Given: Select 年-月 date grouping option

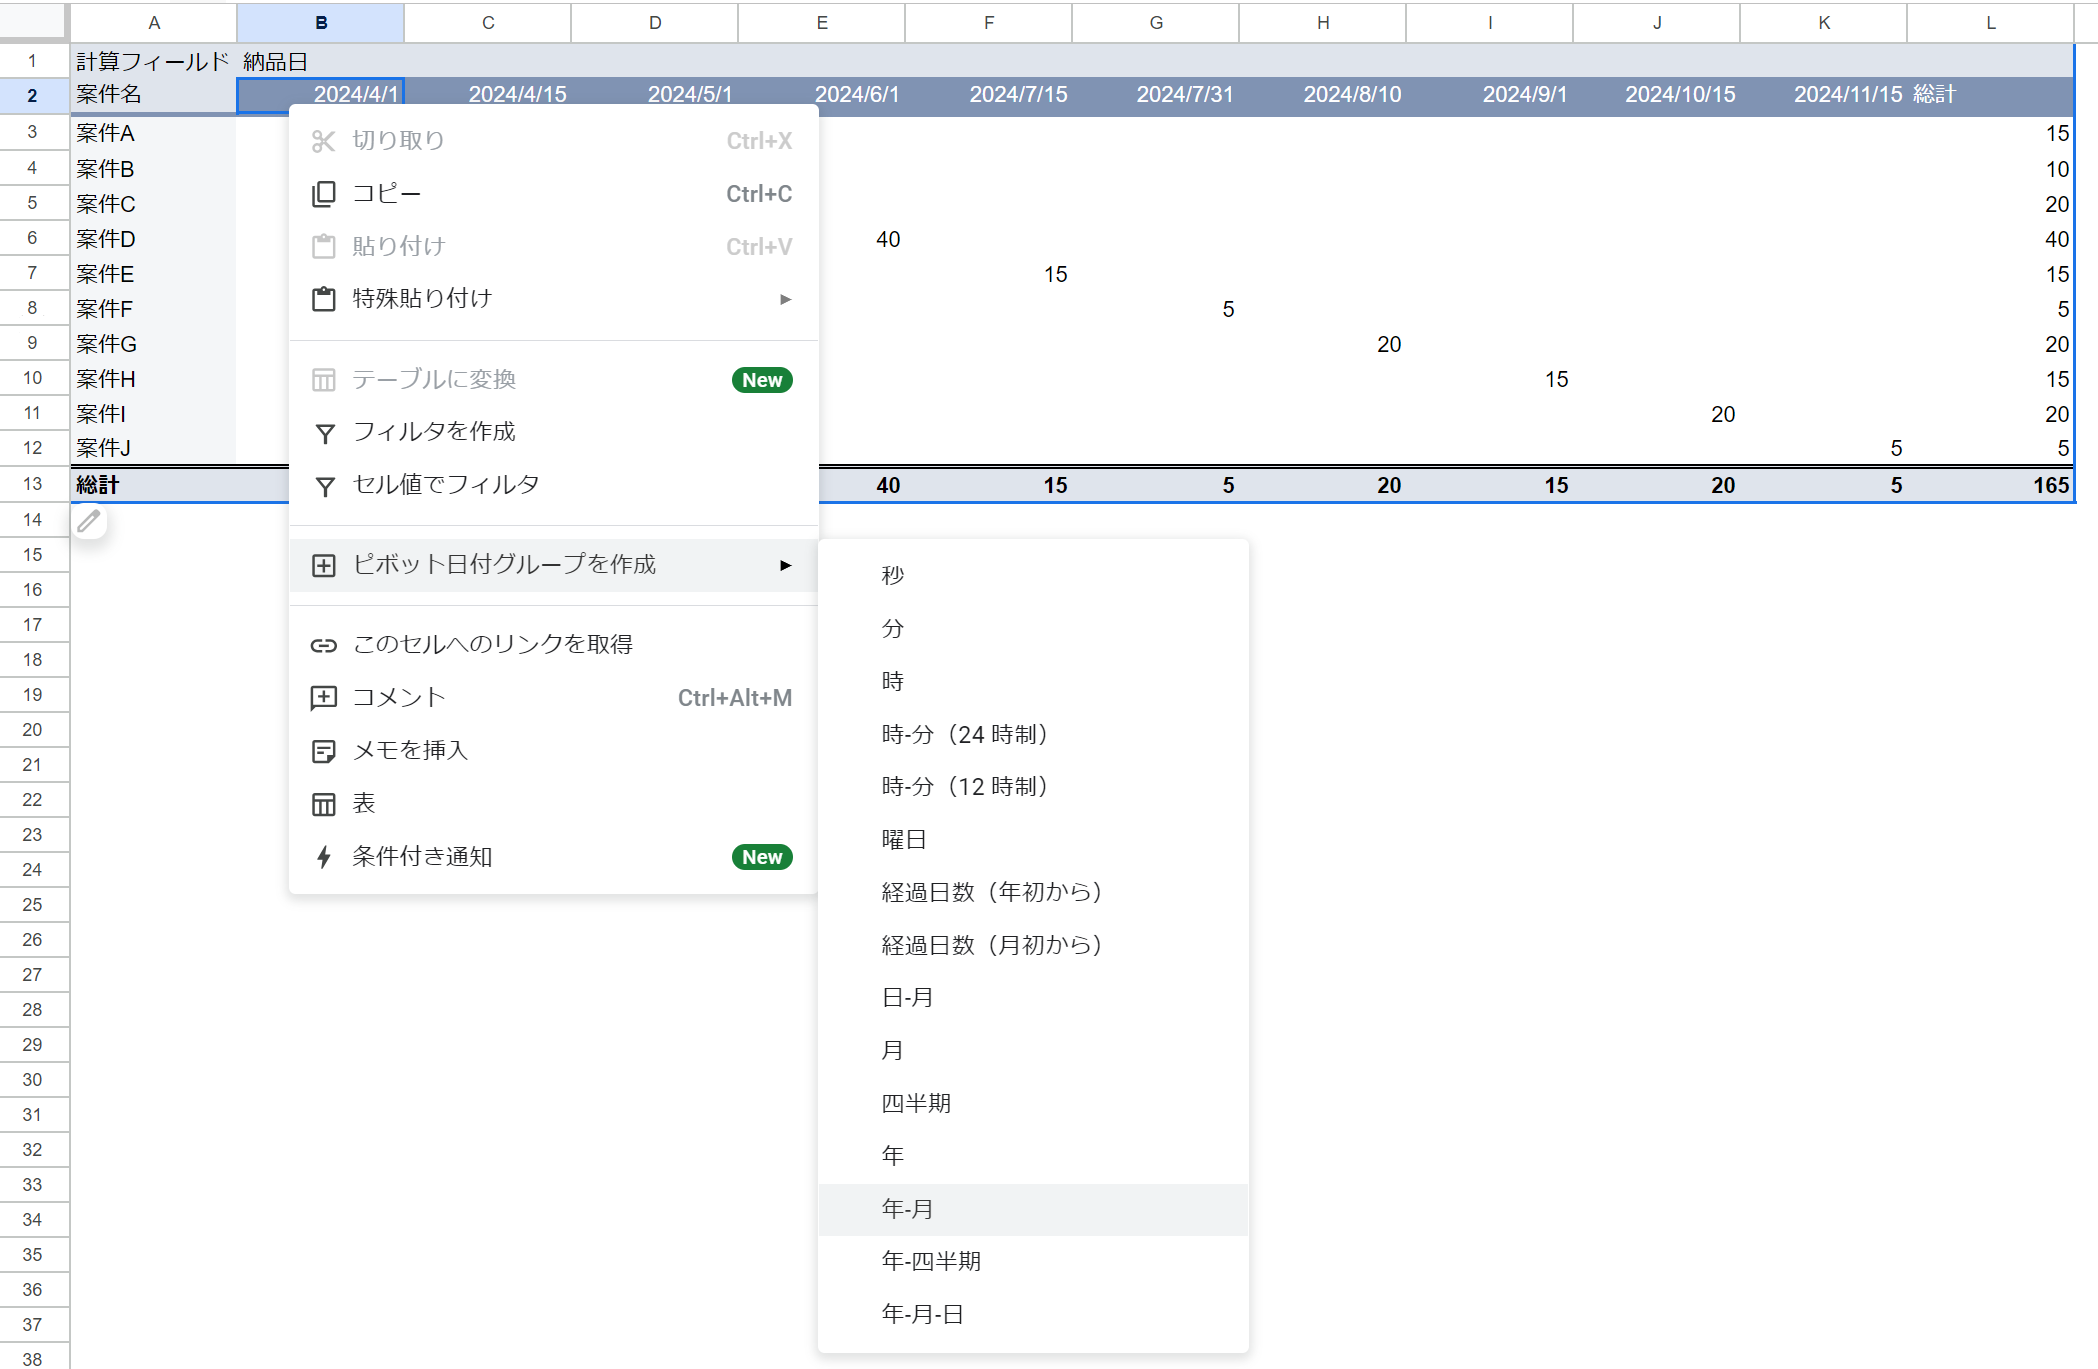Looking at the screenshot, I should point(907,1209).
